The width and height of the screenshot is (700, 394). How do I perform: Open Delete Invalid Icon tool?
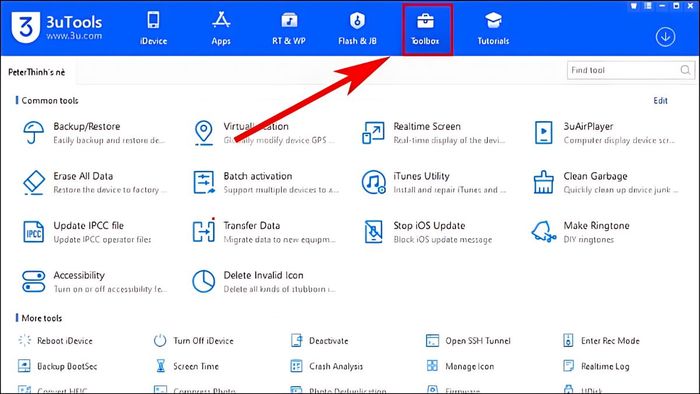pyautogui.click(x=204, y=282)
